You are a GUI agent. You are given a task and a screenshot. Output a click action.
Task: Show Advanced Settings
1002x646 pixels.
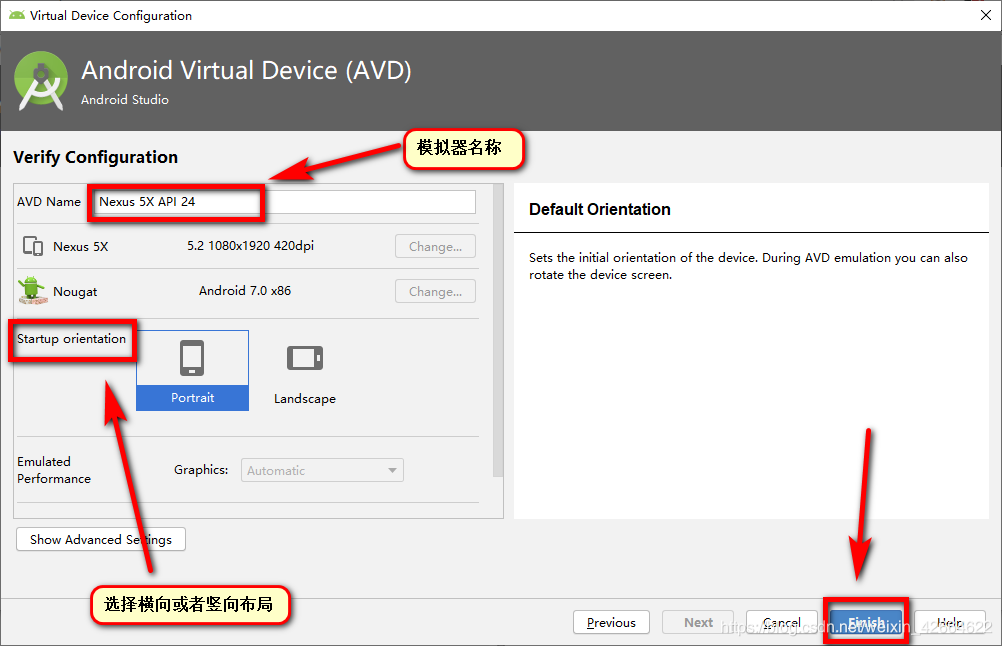point(101,539)
